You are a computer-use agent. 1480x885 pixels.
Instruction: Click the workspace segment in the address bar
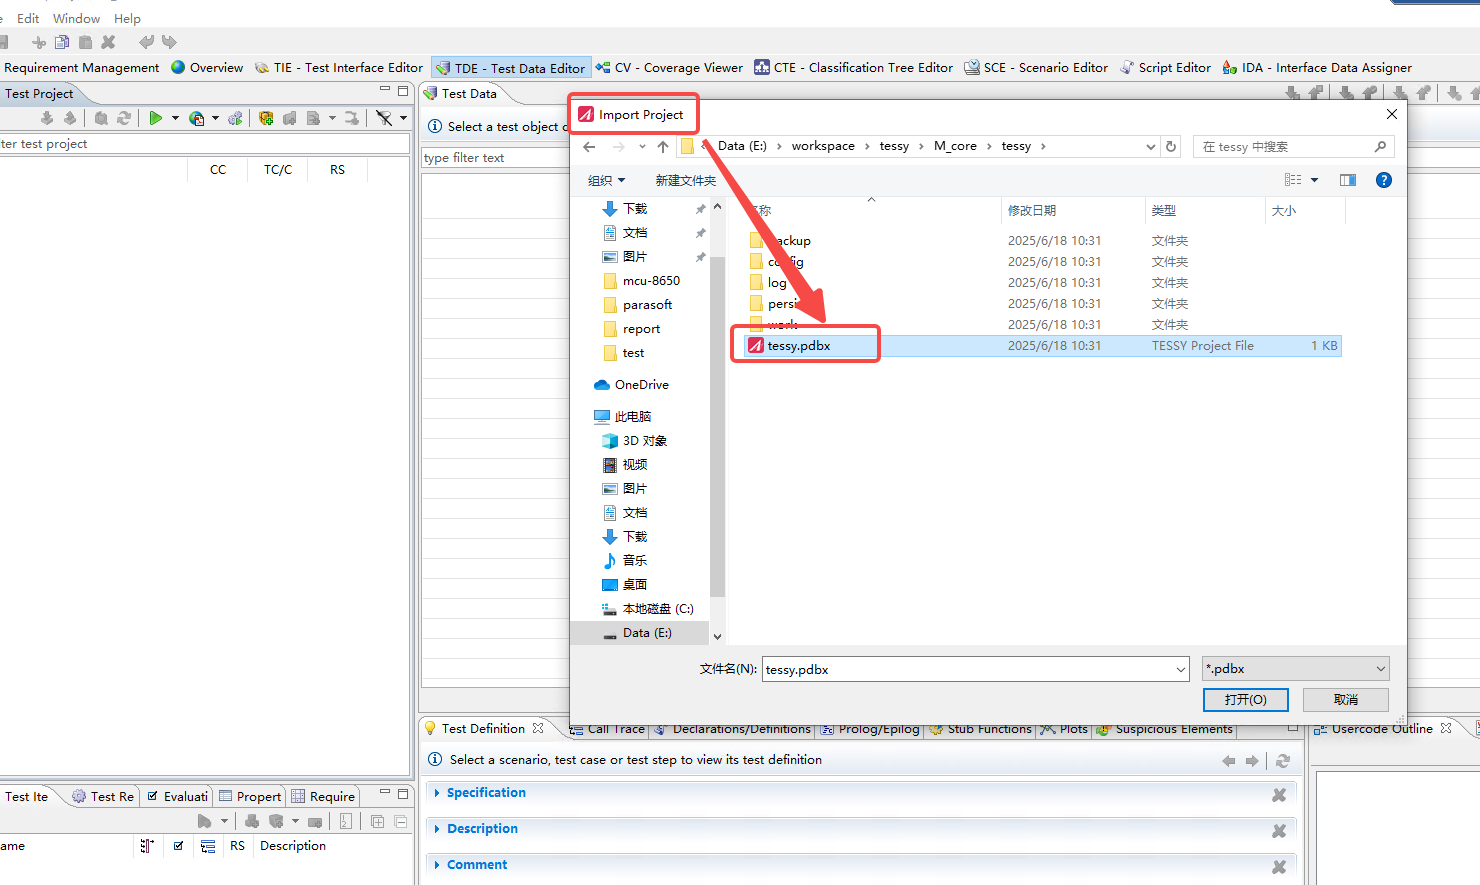coord(823,146)
